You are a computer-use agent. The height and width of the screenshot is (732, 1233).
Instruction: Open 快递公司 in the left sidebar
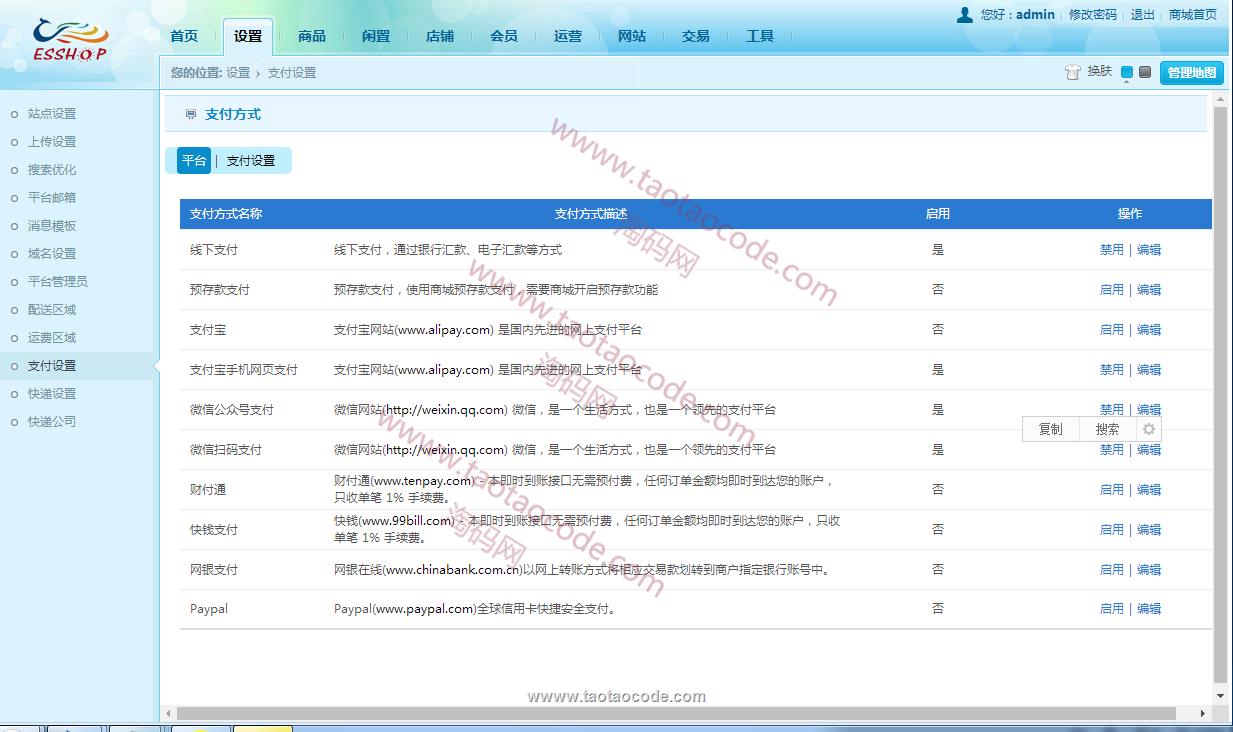(52, 422)
